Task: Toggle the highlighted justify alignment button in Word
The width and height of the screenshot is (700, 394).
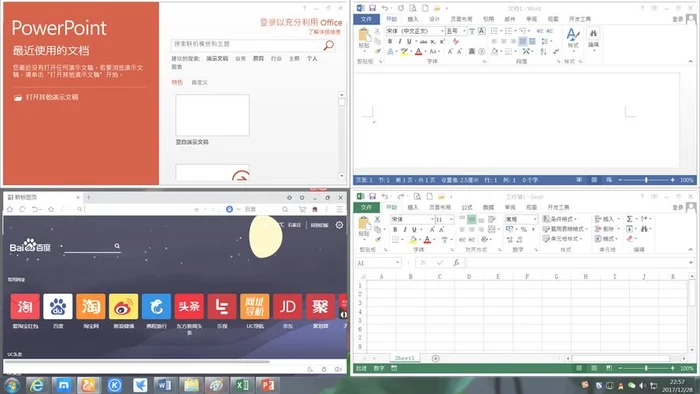Action: [522, 41]
